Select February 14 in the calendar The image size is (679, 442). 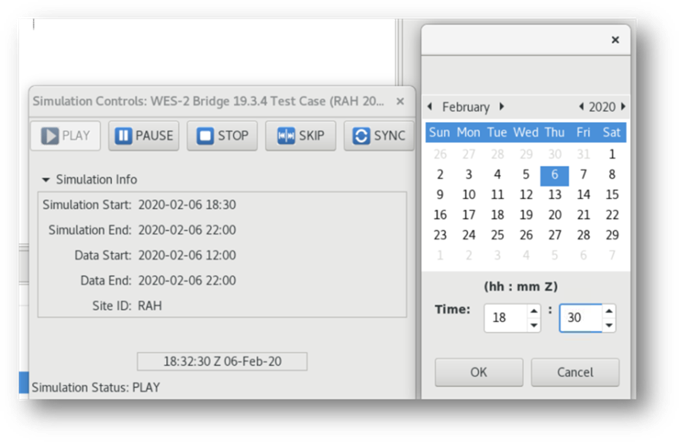(583, 194)
